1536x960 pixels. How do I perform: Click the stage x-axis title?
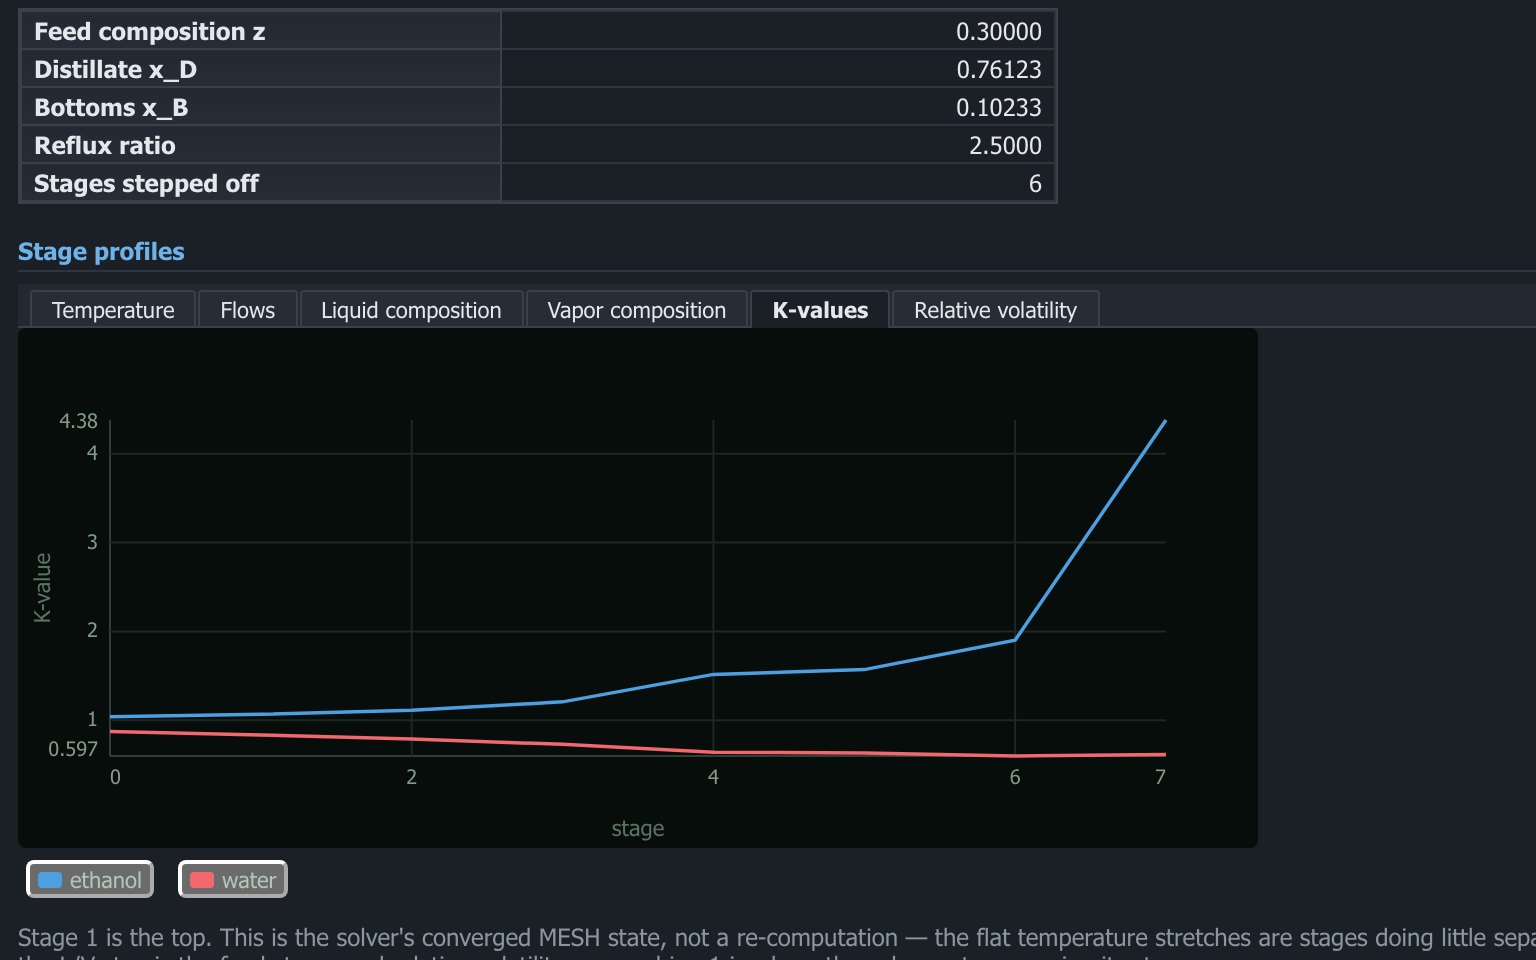pyautogui.click(x=638, y=828)
